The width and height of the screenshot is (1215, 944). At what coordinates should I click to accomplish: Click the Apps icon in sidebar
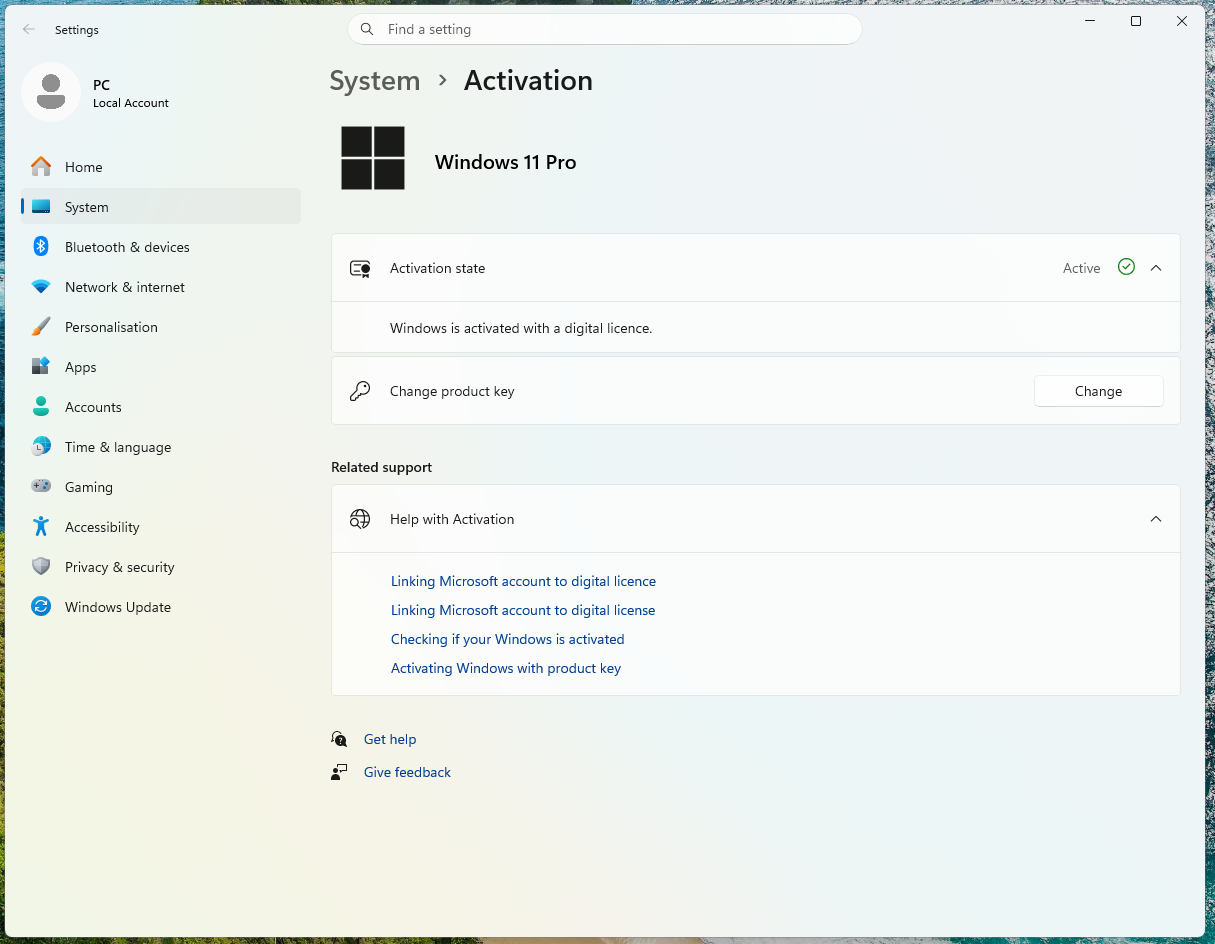[x=41, y=367]
